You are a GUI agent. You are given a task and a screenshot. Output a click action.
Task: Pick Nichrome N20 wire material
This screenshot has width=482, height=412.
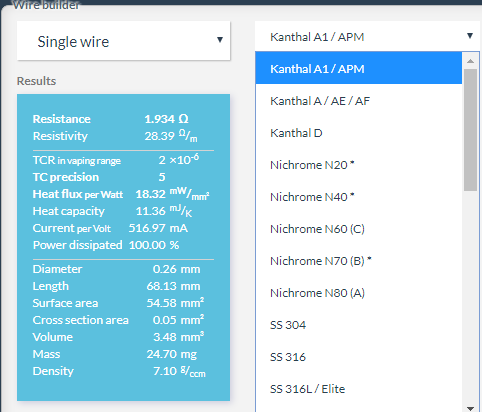(x=359, y=164)
